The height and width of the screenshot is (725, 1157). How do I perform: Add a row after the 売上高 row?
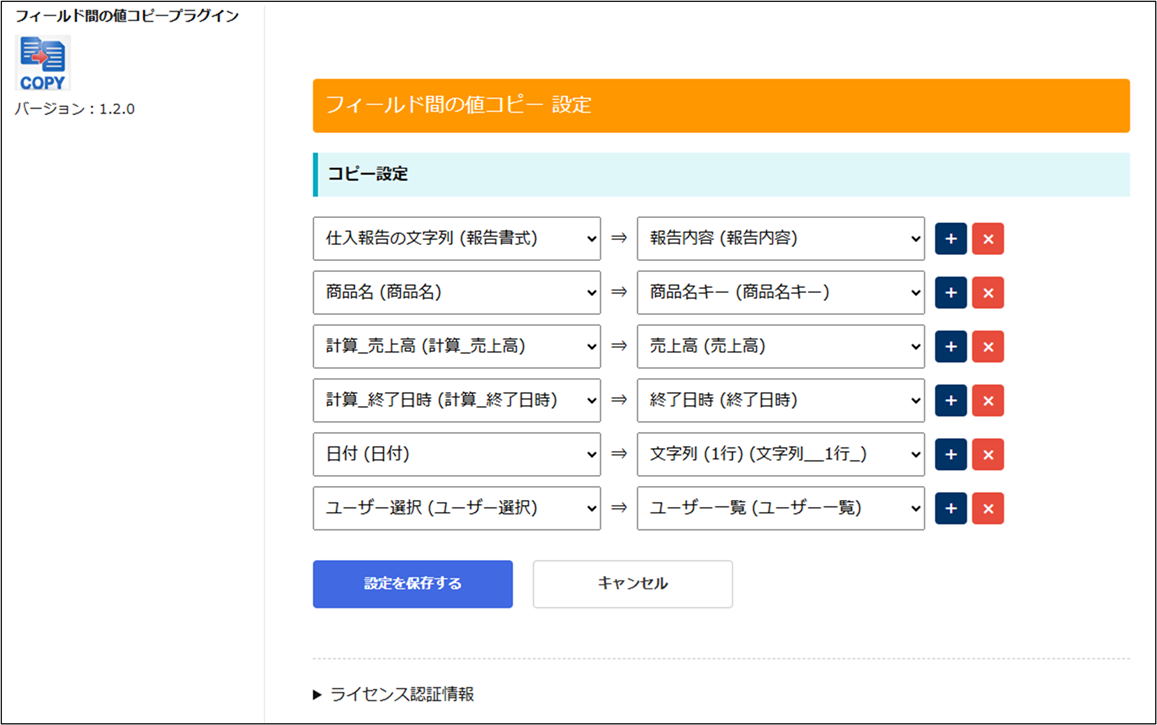[x=950, y=347]
